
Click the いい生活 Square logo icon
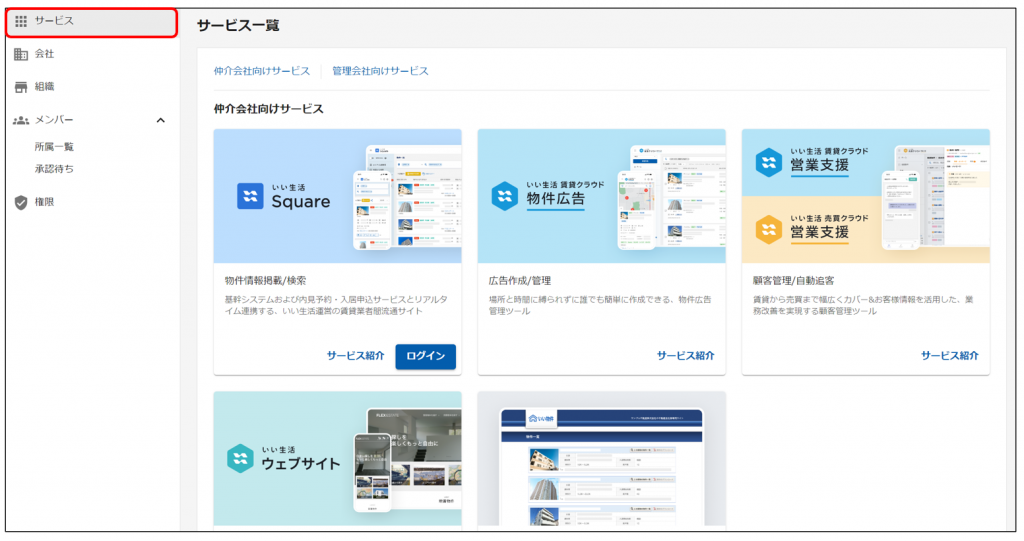click(250, 196)
